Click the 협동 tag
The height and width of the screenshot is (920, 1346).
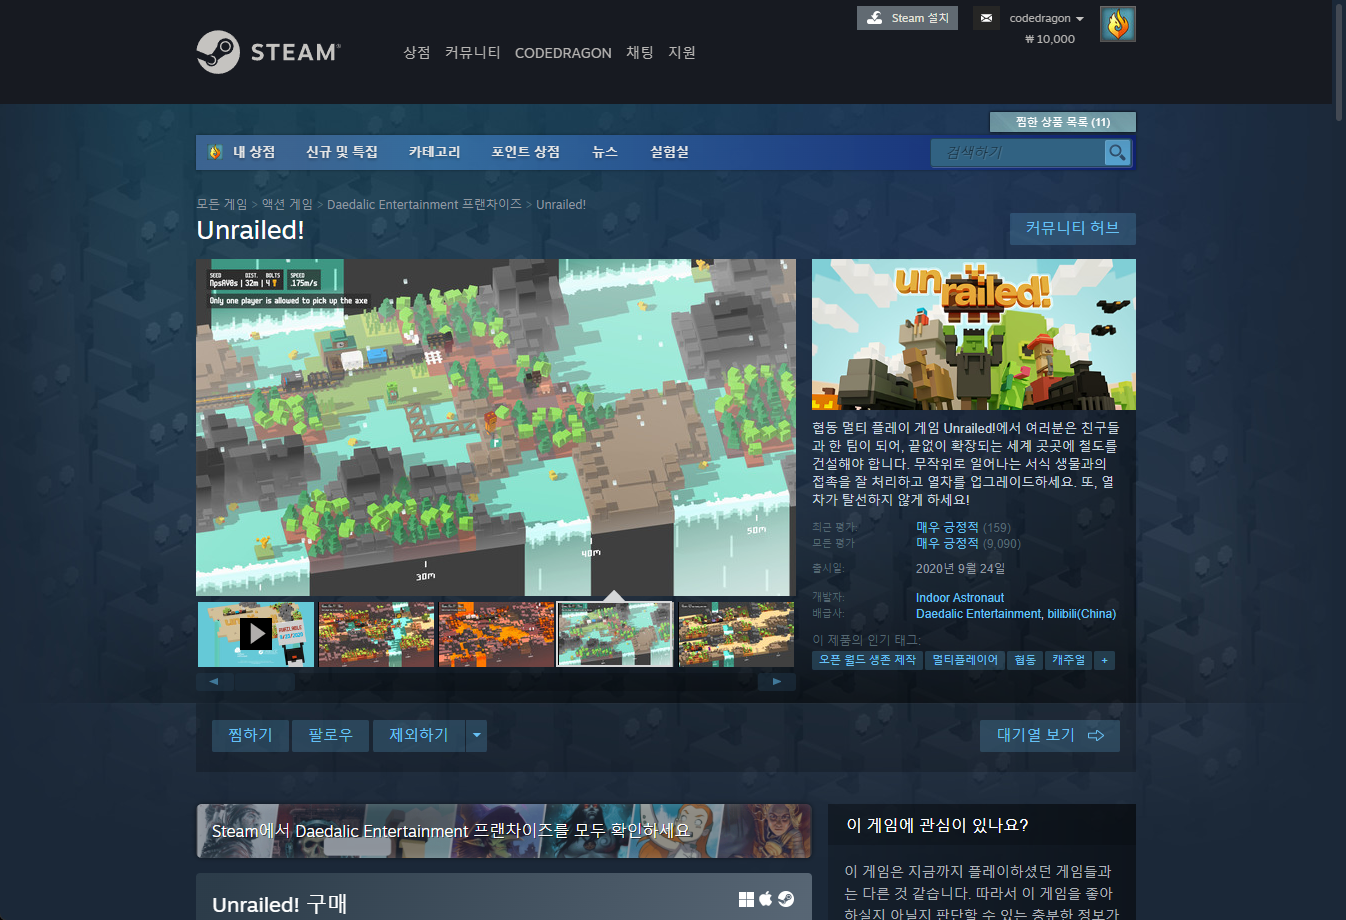[1025, 660]
